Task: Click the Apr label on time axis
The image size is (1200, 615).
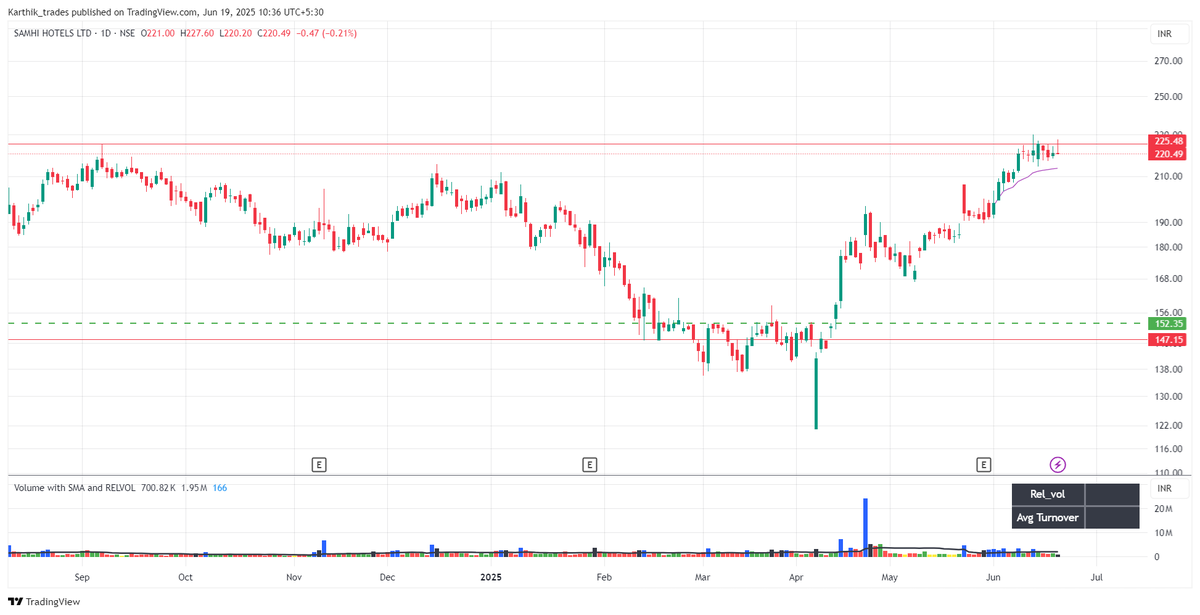Action: click(x=796, y=577)
